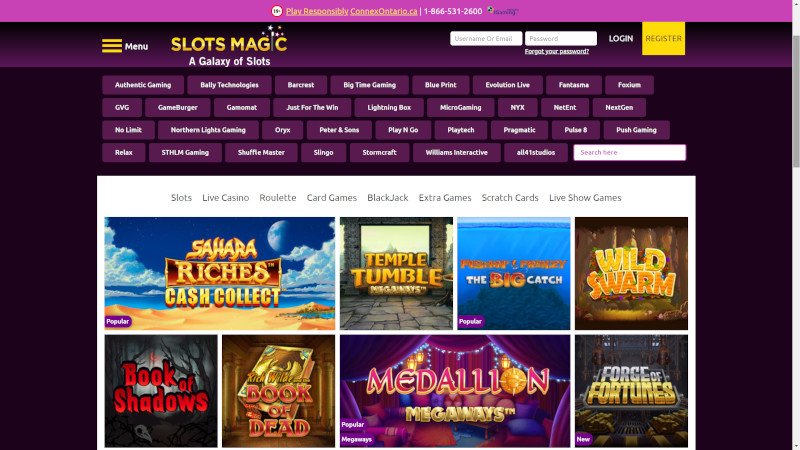This screenshot has height=450, width=800.
Task: Launch the Temple Tumble Megaways game tile
Action: tap(396, 273)
